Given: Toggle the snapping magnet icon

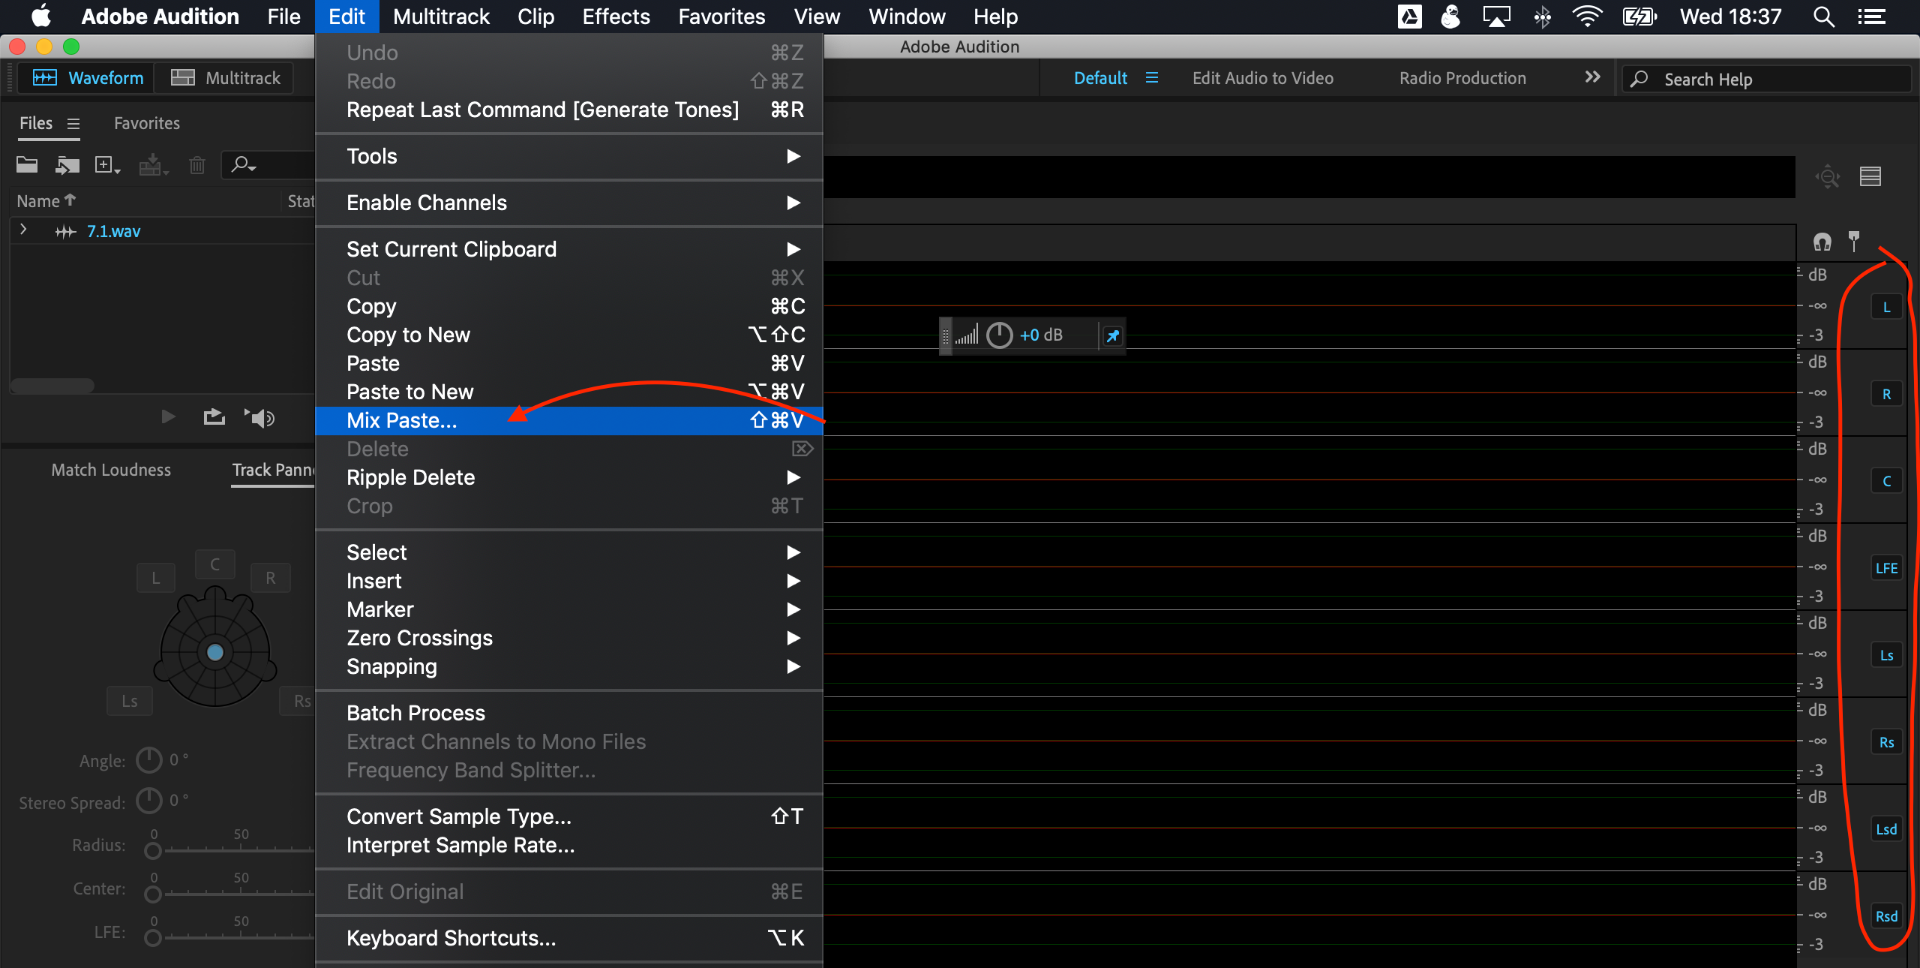Looking at the screenshot, I should (x=1822, y=241).
